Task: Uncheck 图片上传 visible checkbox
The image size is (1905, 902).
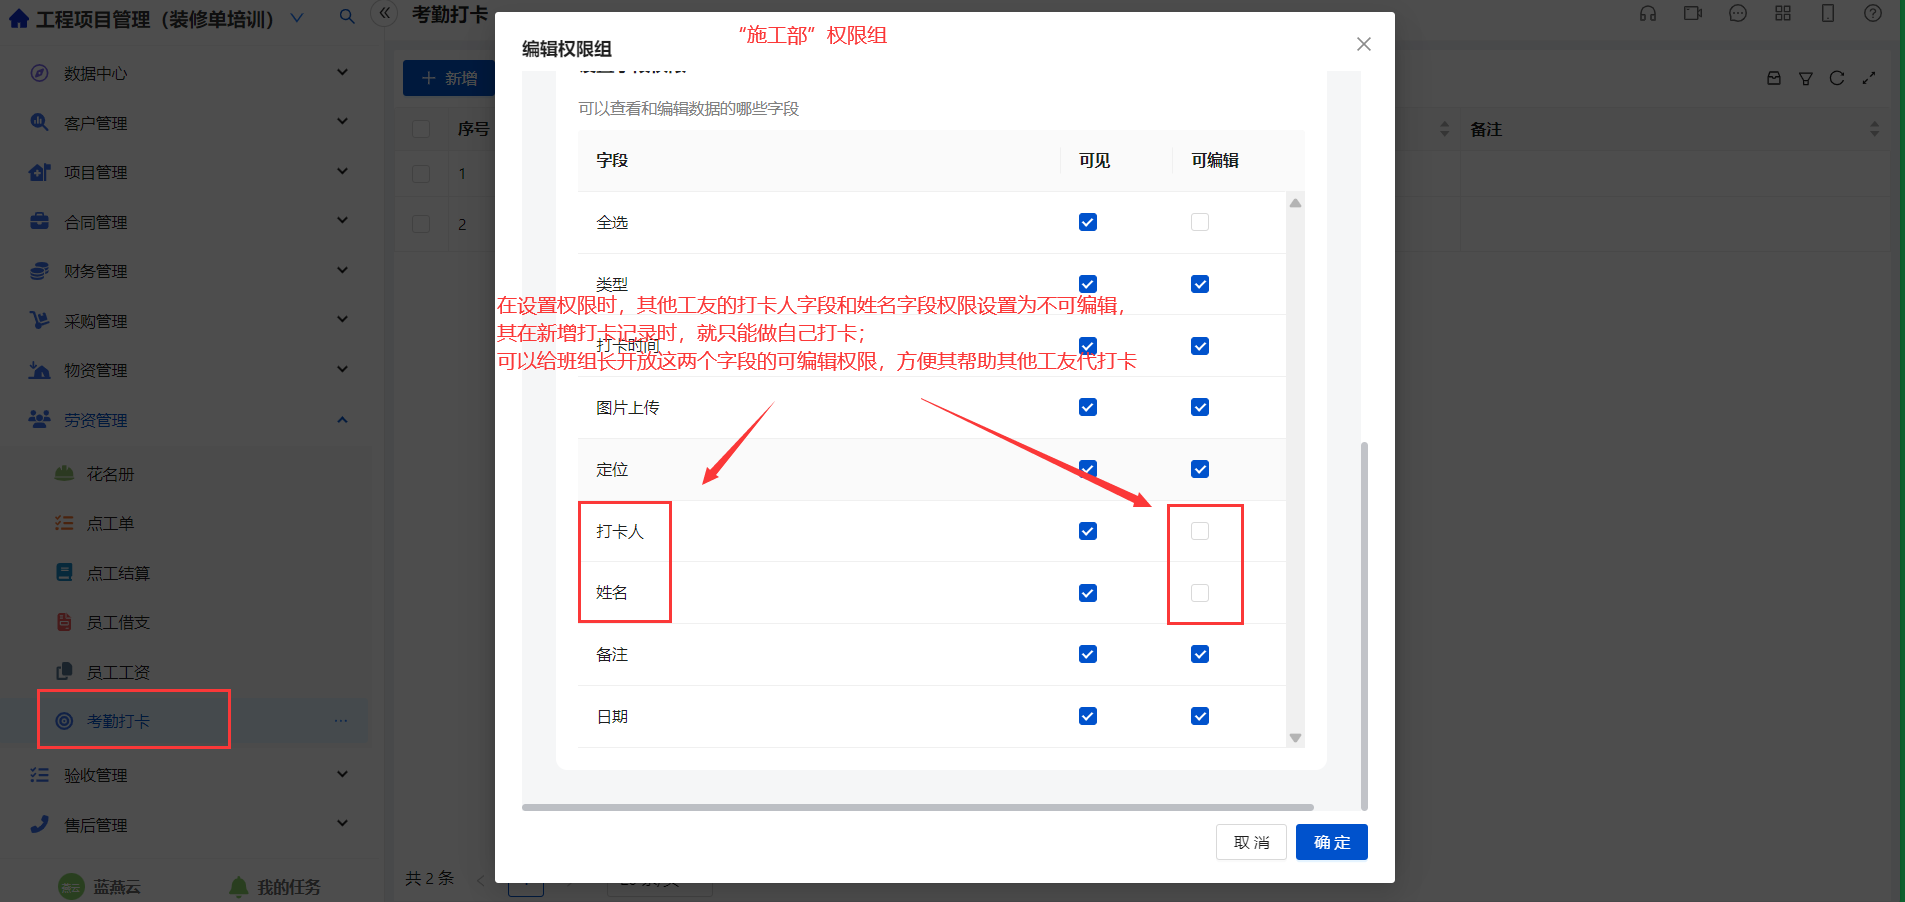Action: click(1088, 407)
